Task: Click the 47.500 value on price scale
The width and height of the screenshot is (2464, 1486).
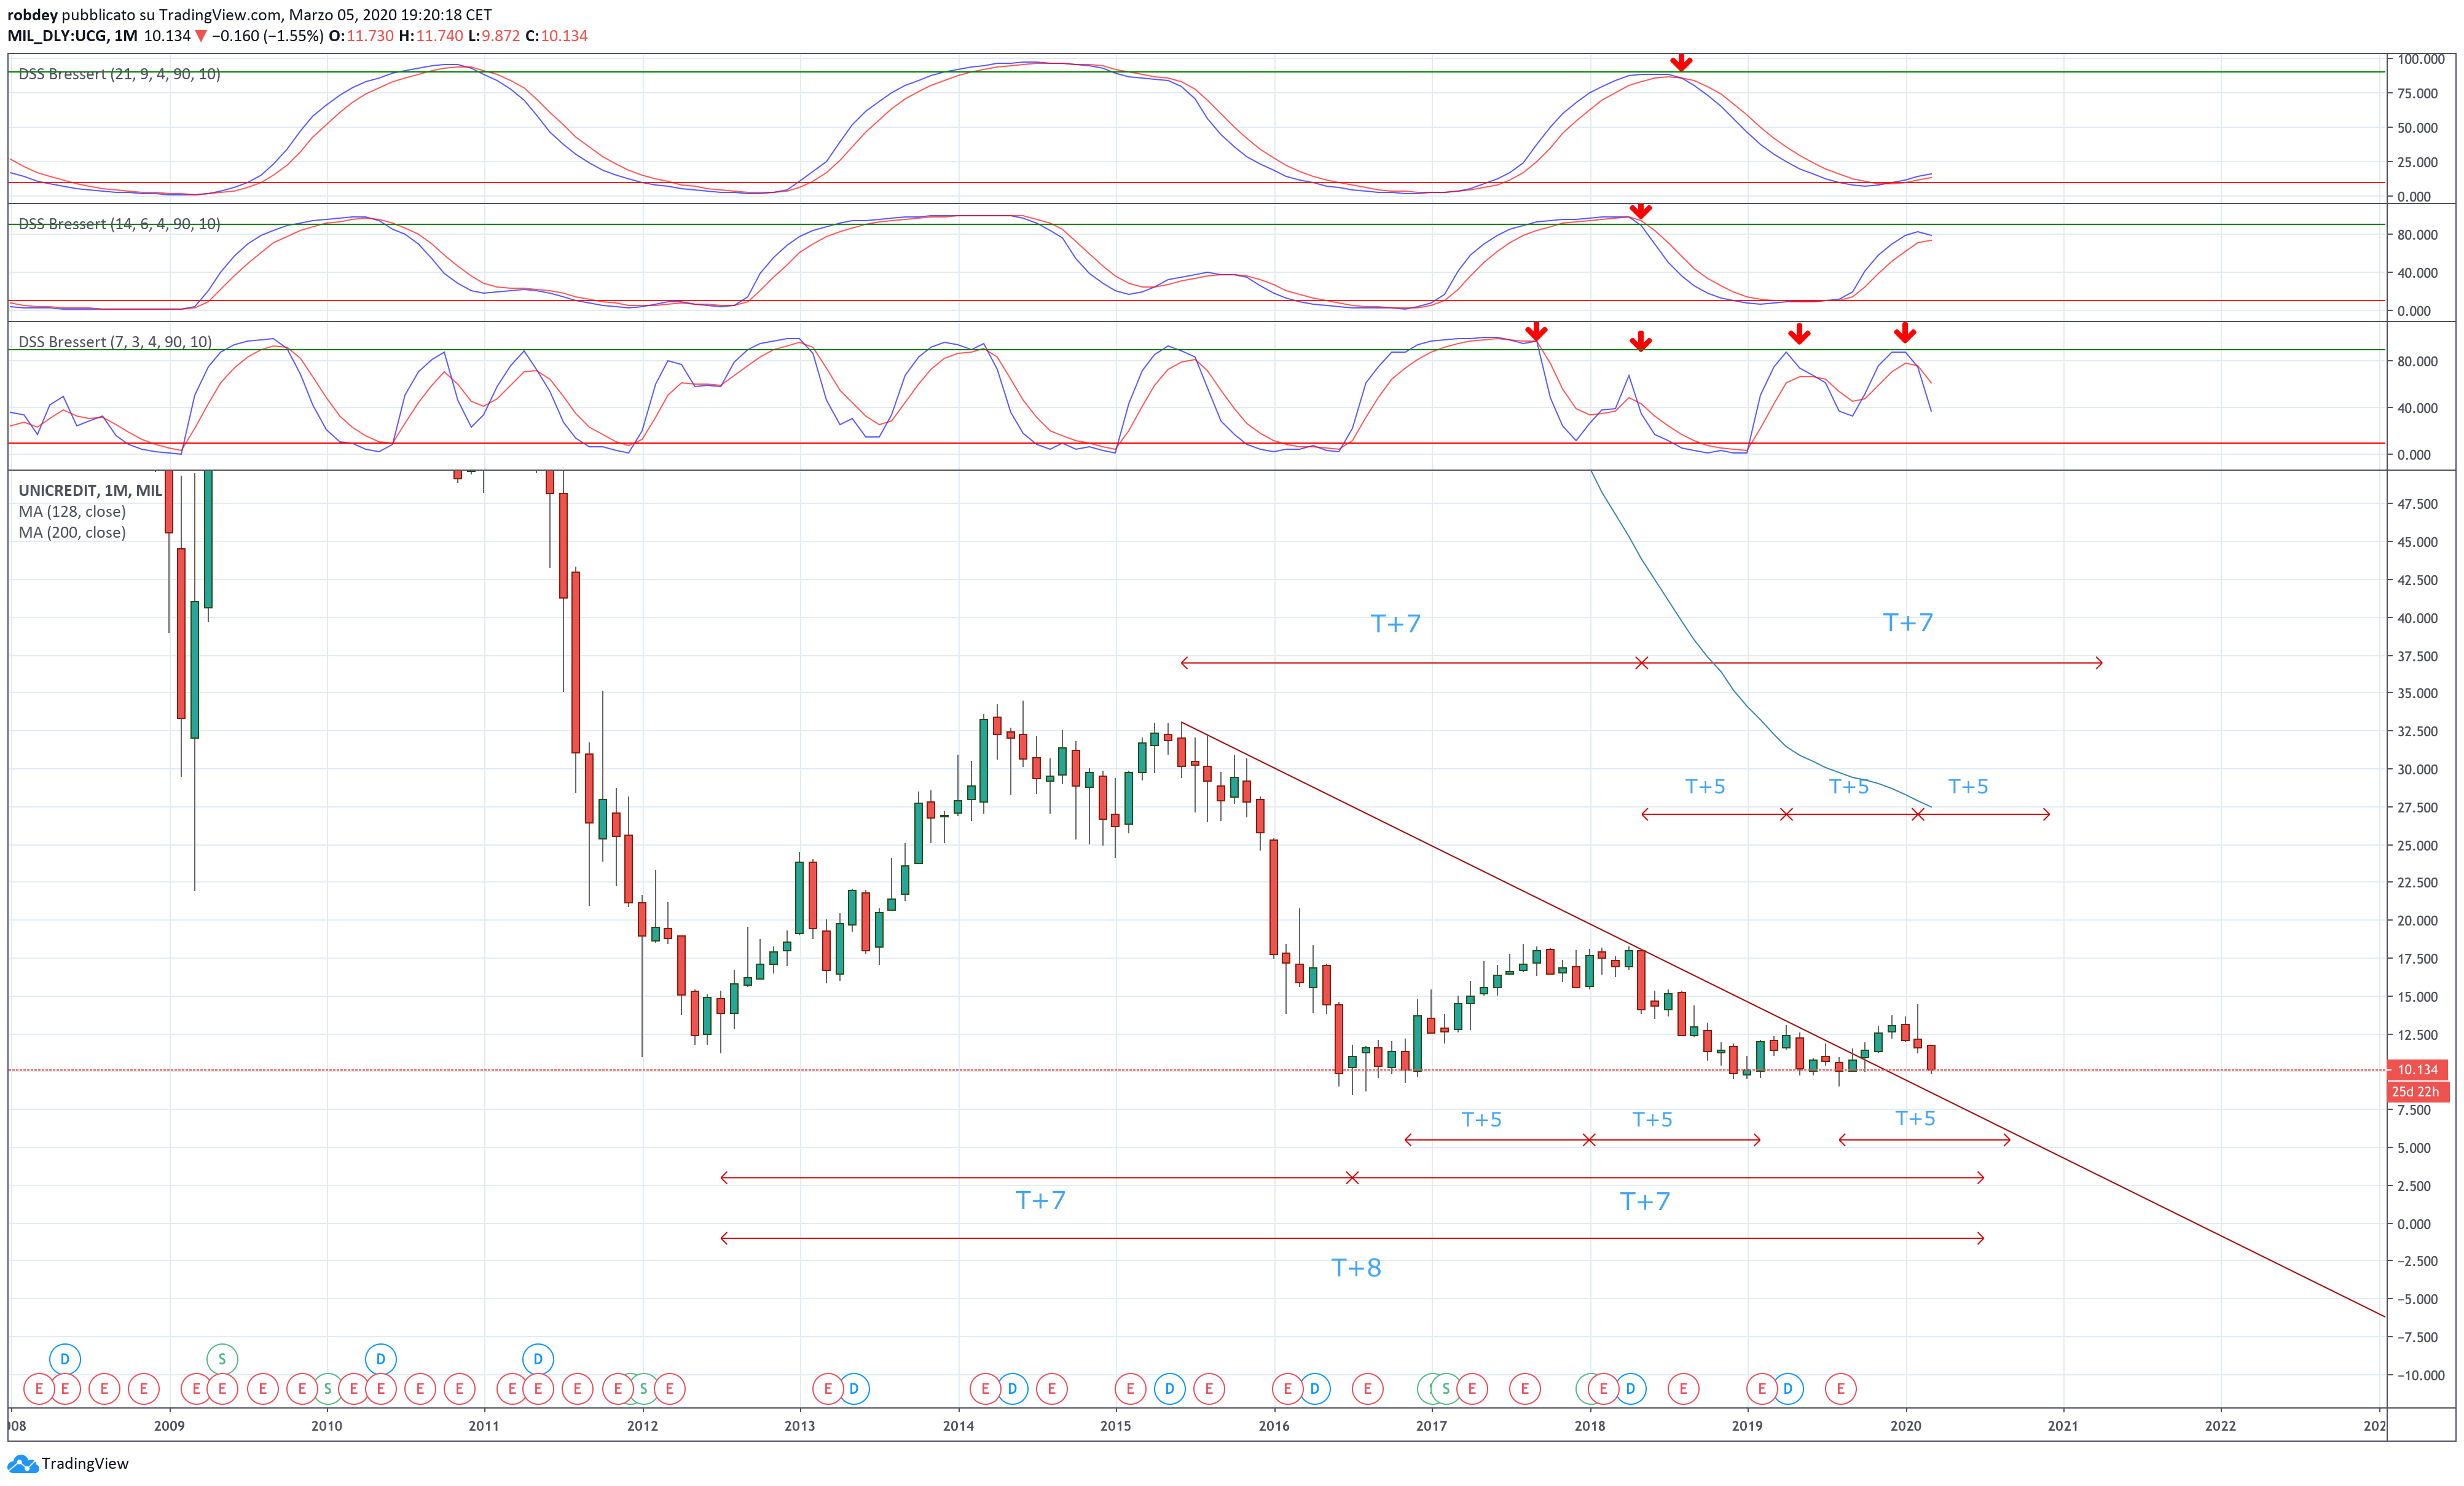Action: pyautogui.click(x=2417, y=504)
